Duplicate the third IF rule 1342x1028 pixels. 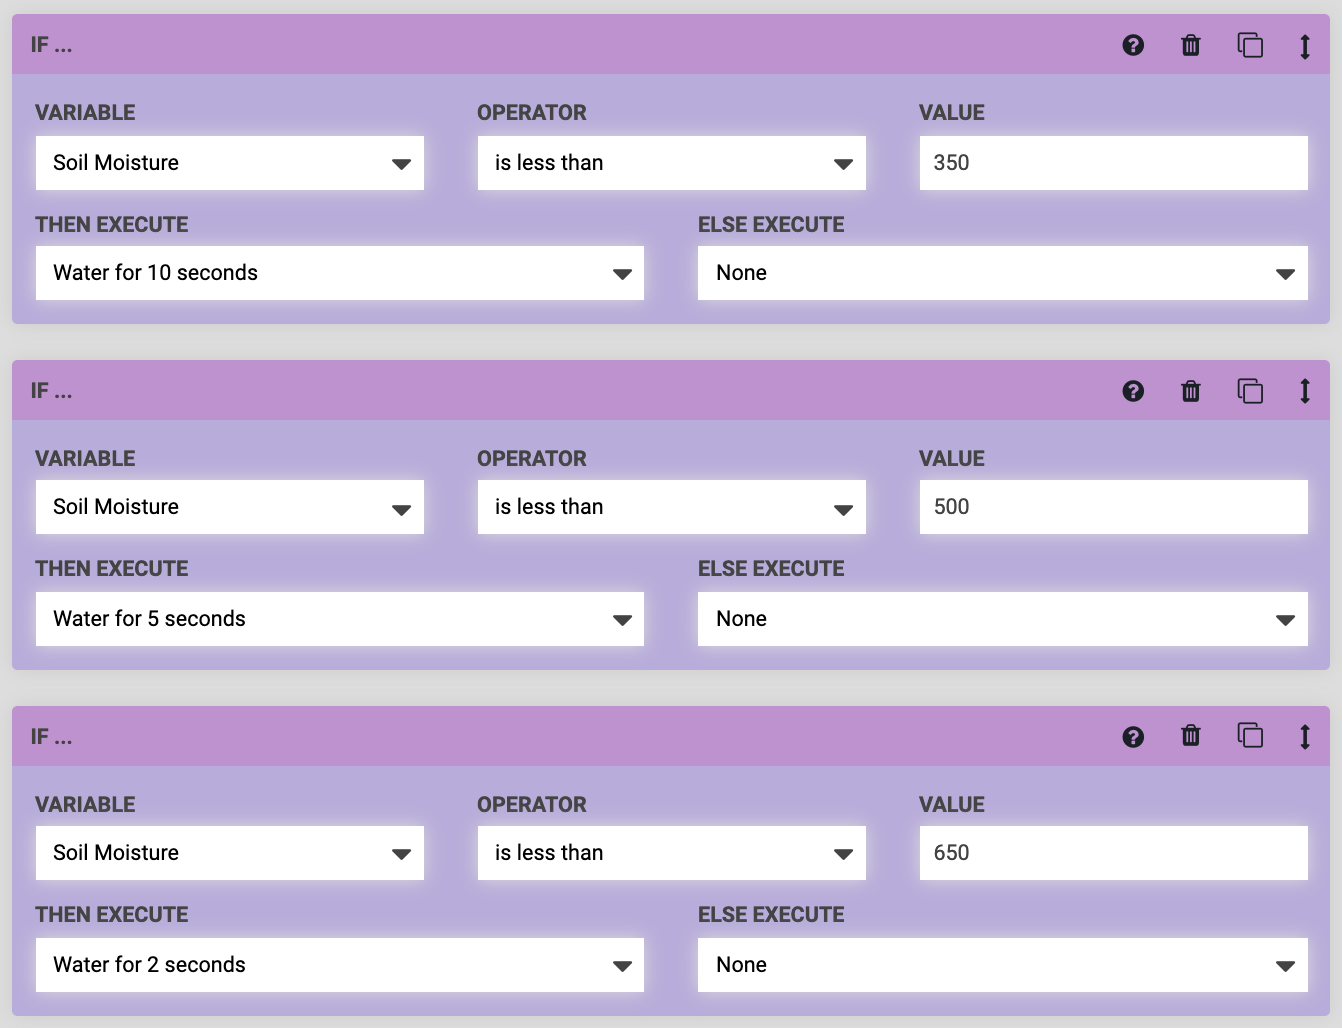point(1250,737)
